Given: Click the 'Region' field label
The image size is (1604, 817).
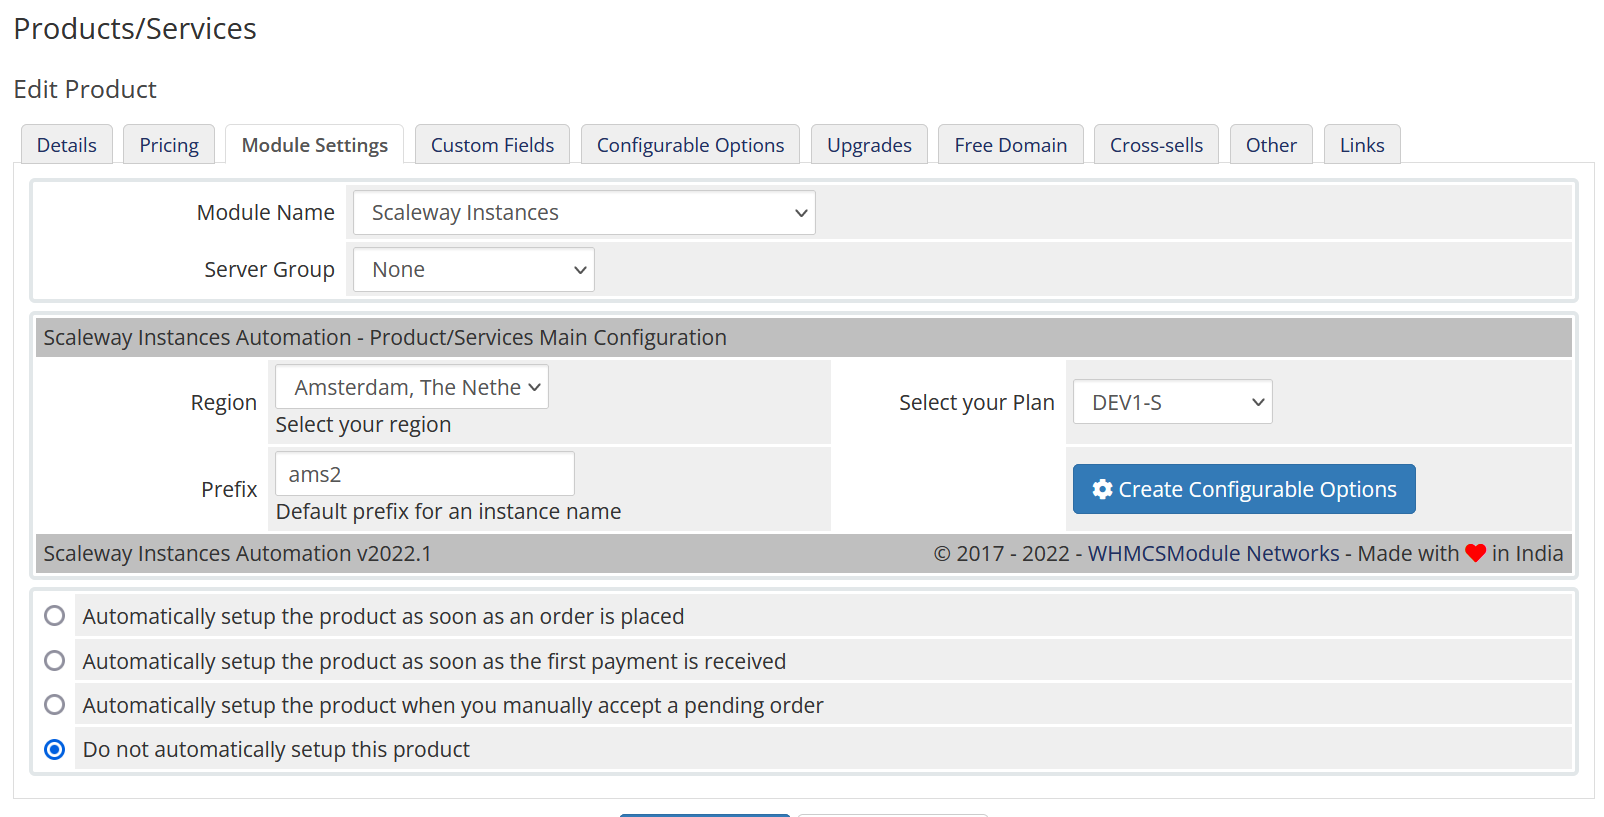Looking at the screenshot, I should point(224,402).
